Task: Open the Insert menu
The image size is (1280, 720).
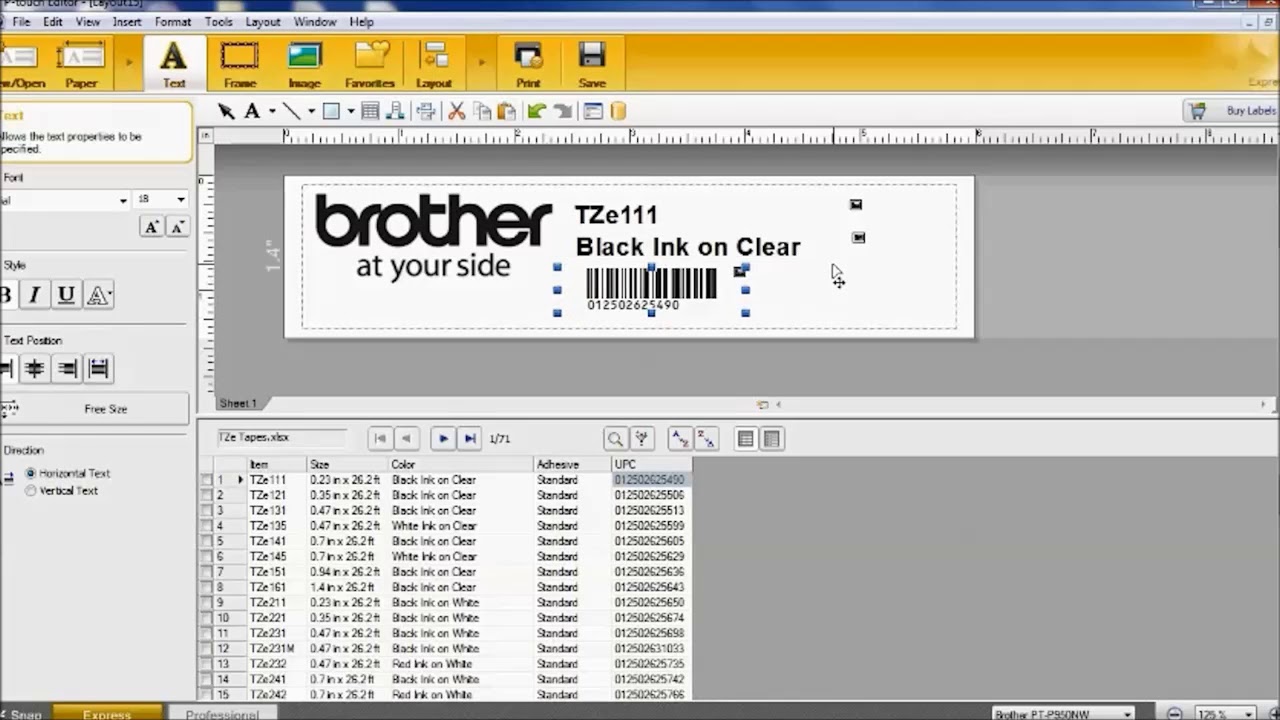Action: coord(127,21)
